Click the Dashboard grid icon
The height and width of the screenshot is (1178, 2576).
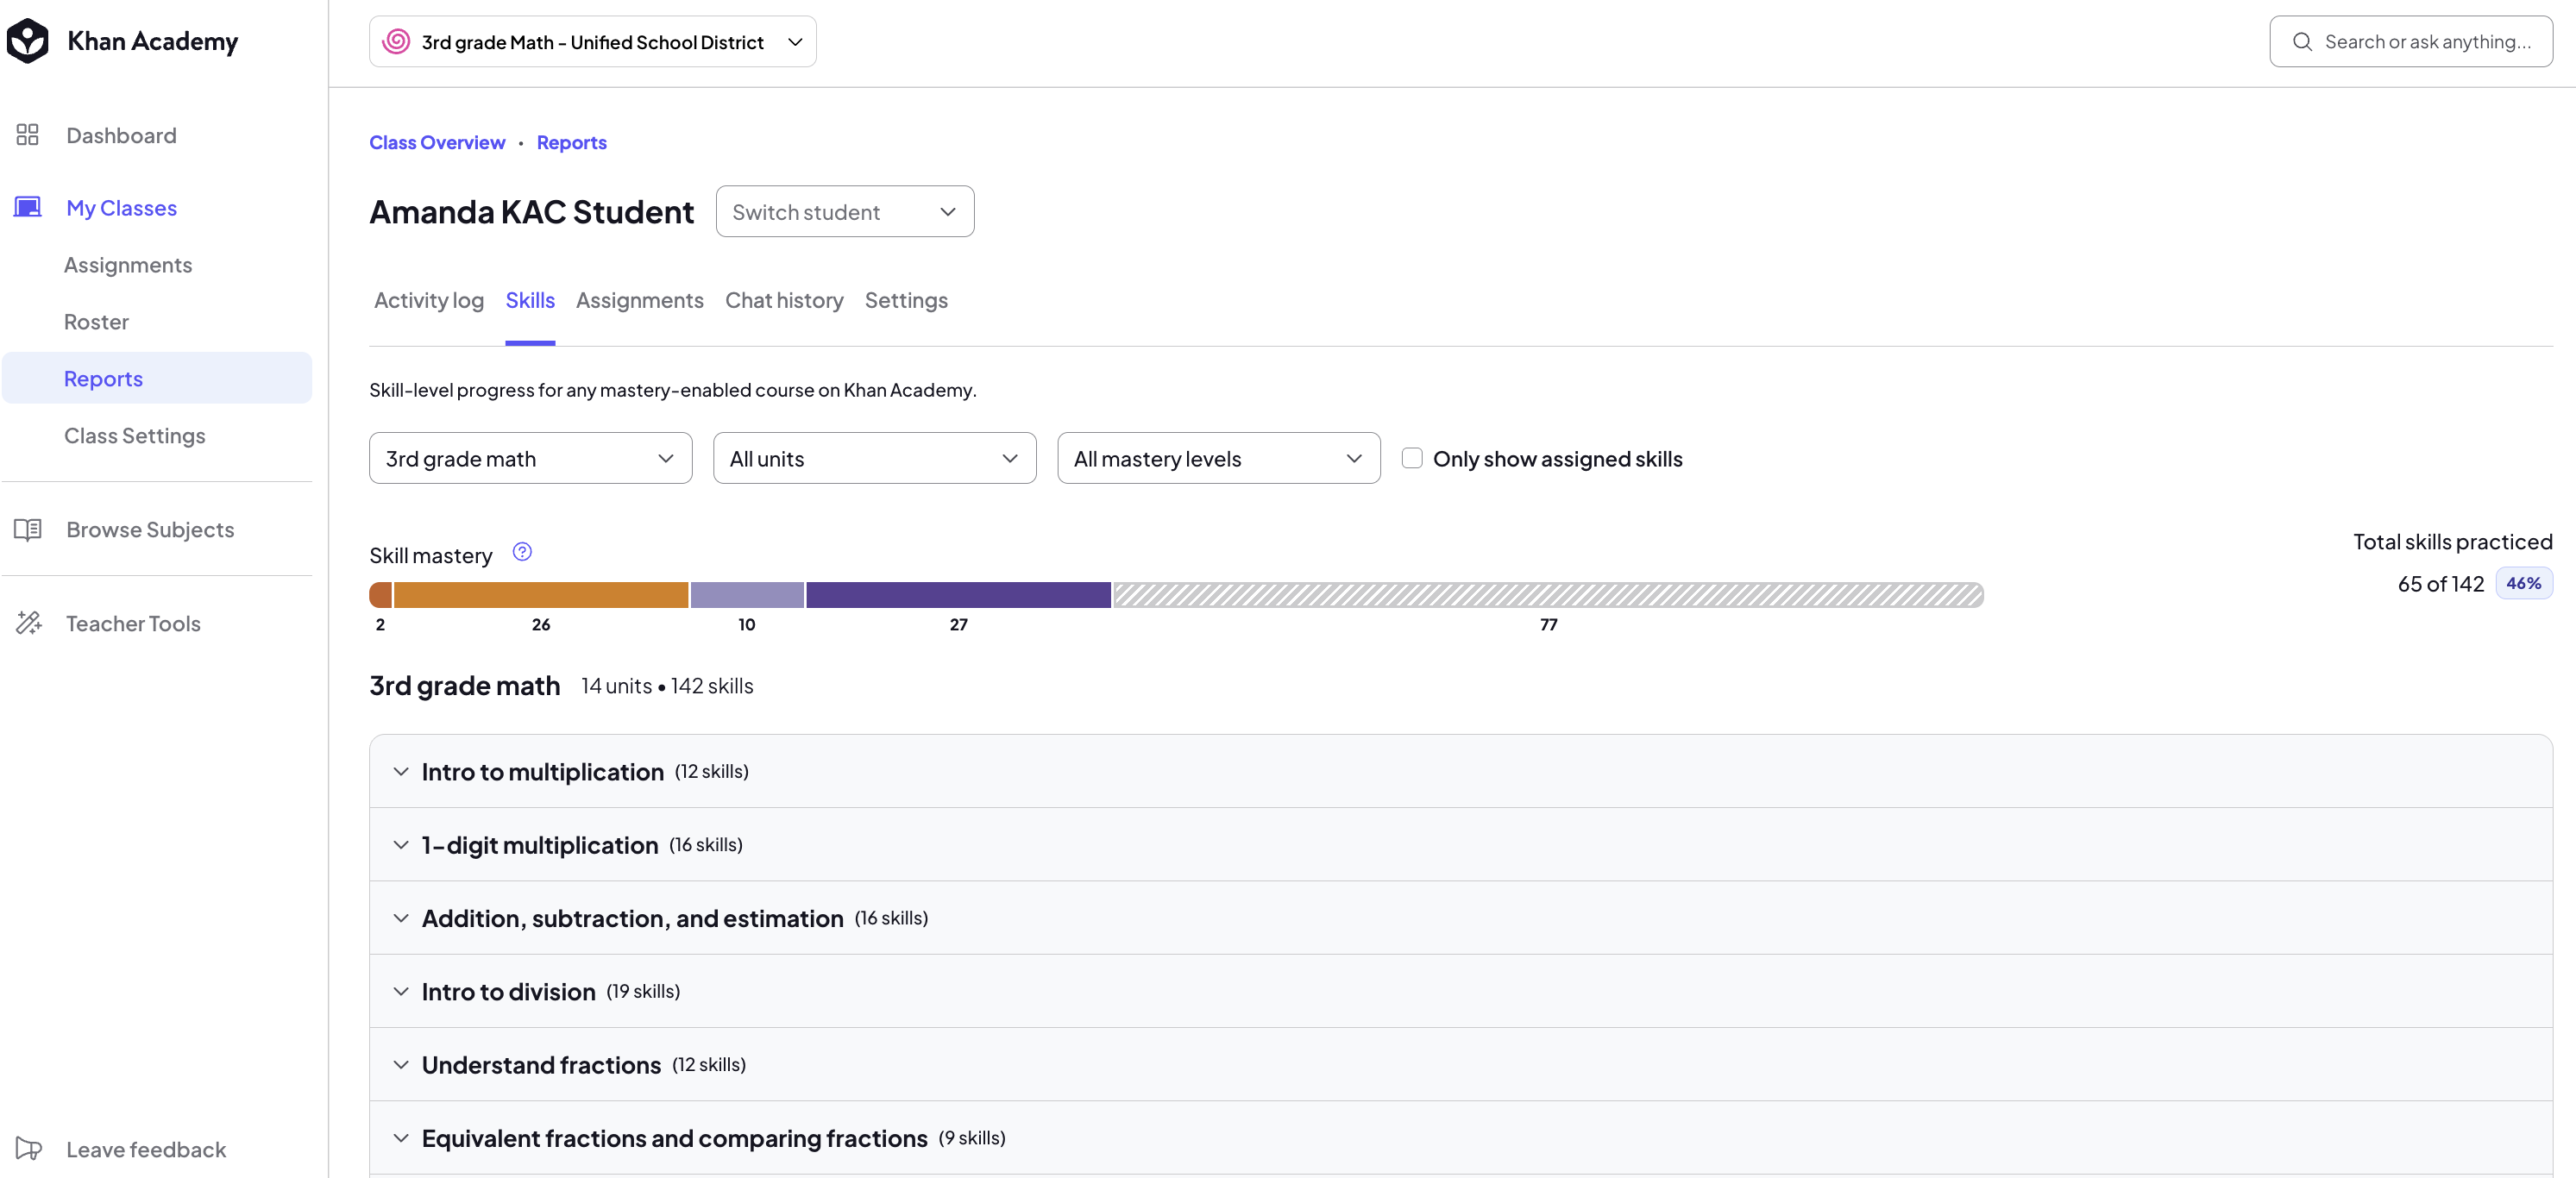click(x=27, y=135)
